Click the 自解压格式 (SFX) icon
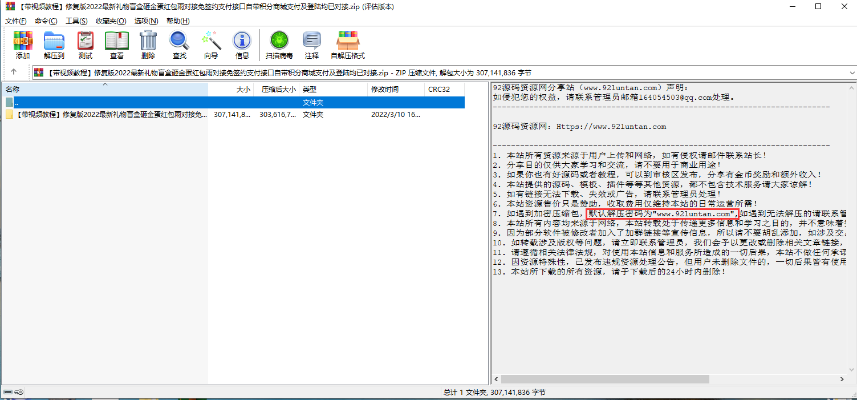 pyautogui.click(x=350, y=45)
